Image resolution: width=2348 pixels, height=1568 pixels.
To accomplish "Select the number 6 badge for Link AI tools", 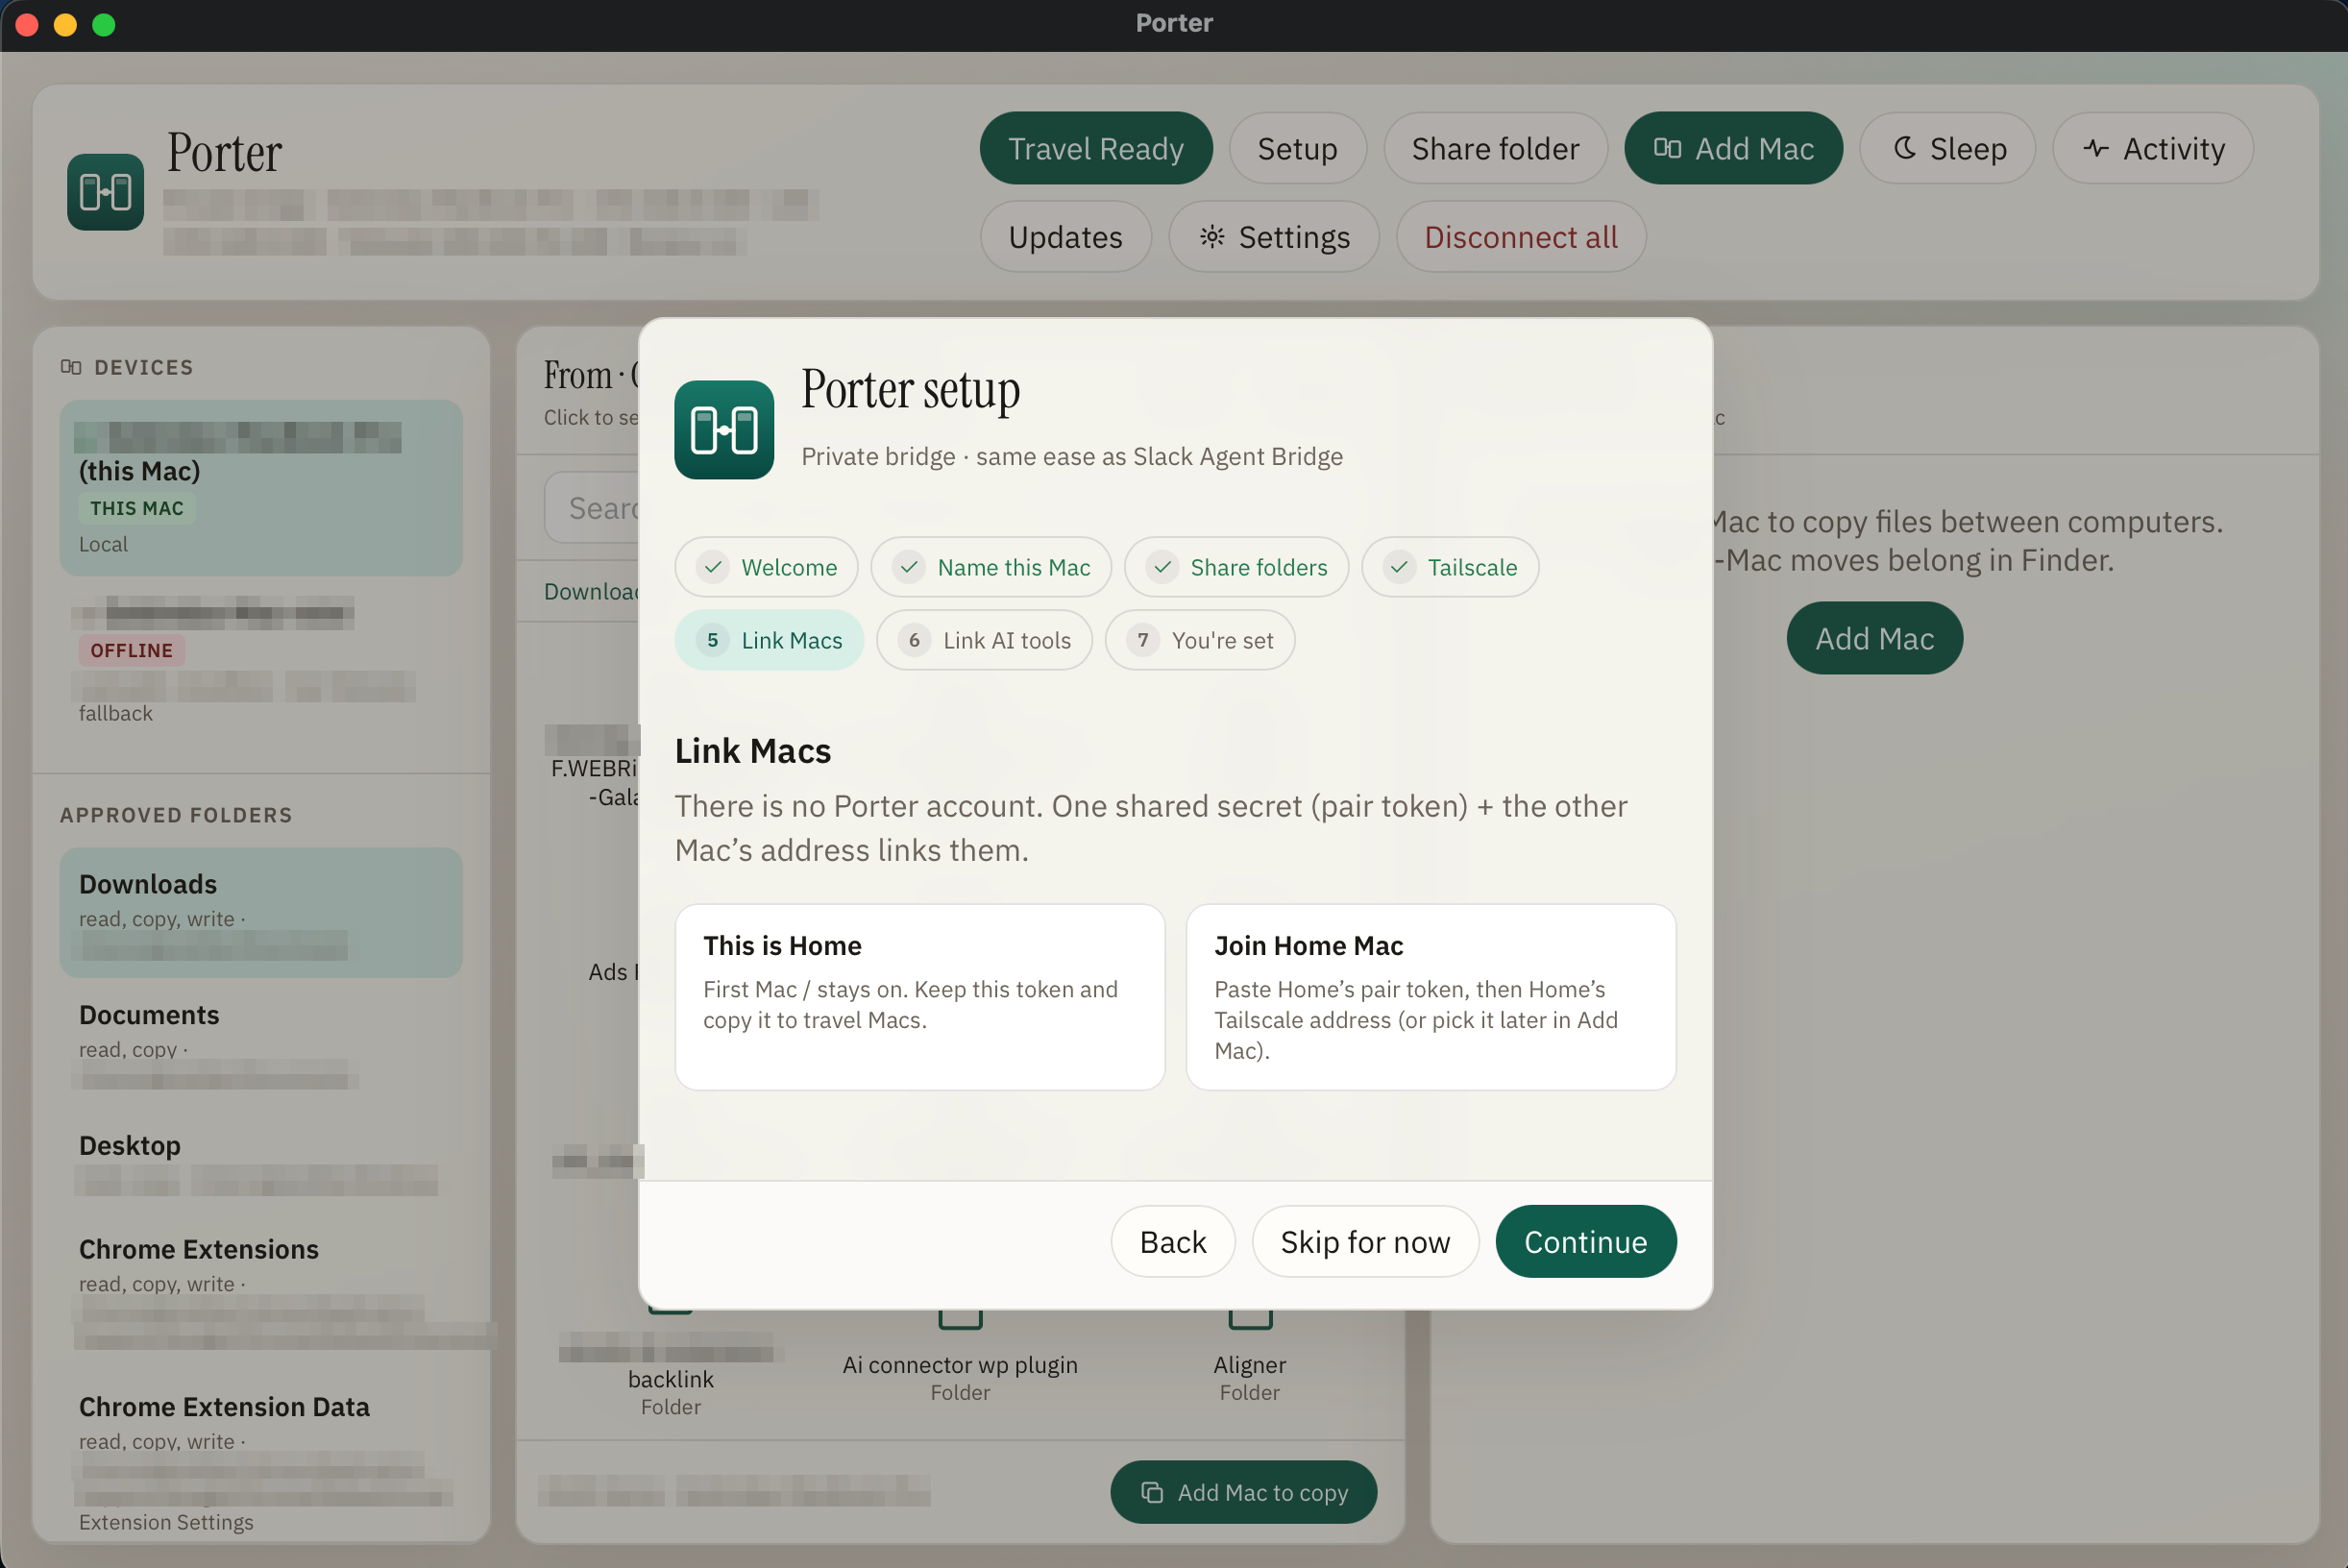I will point(914,640).
